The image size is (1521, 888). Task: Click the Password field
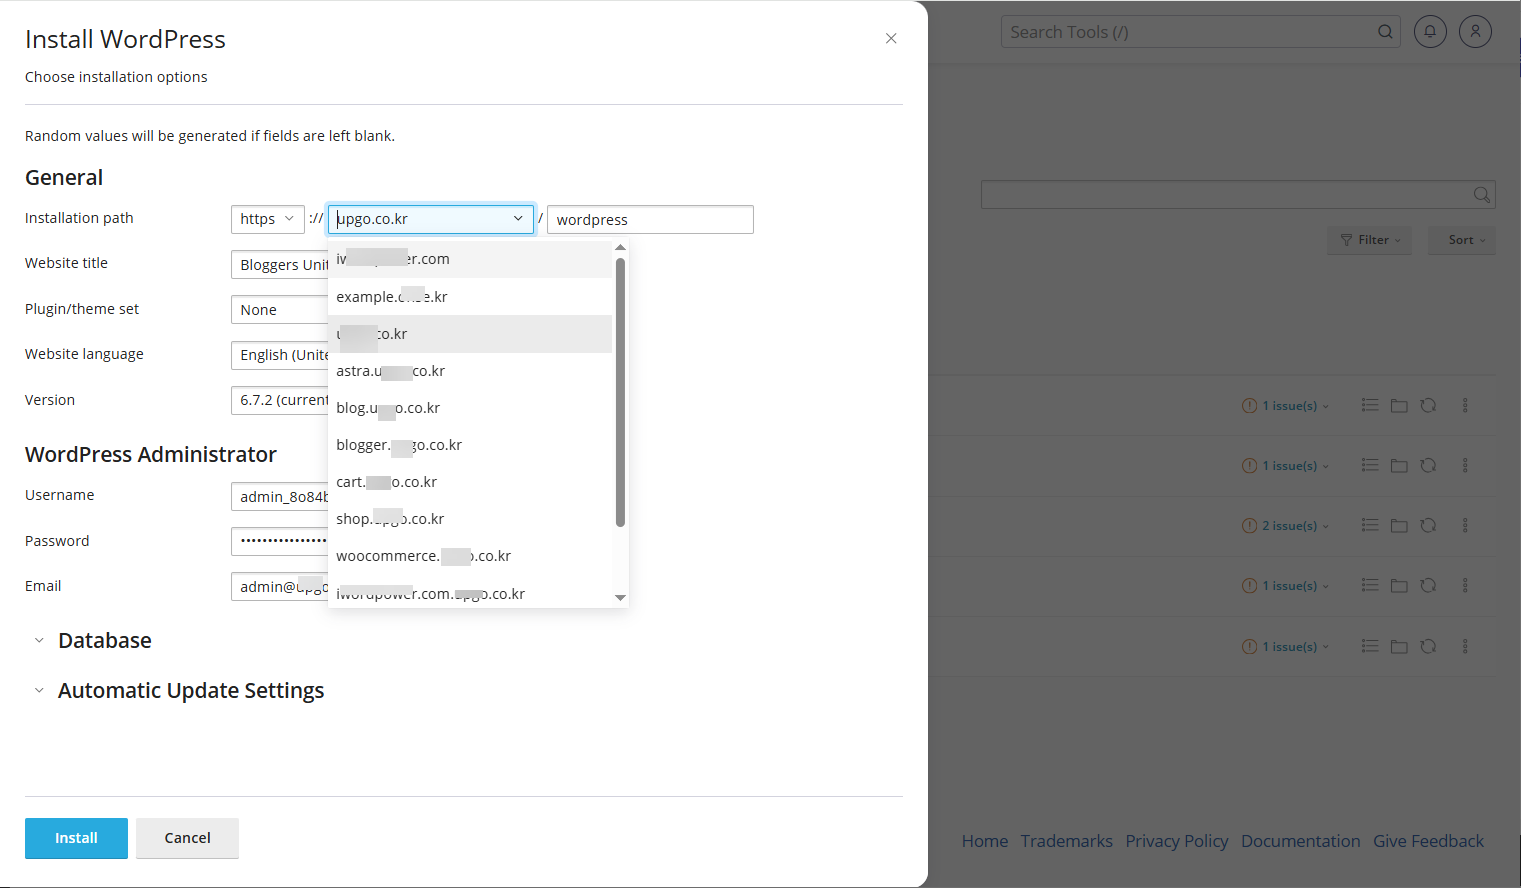click(x=280, y=541)
